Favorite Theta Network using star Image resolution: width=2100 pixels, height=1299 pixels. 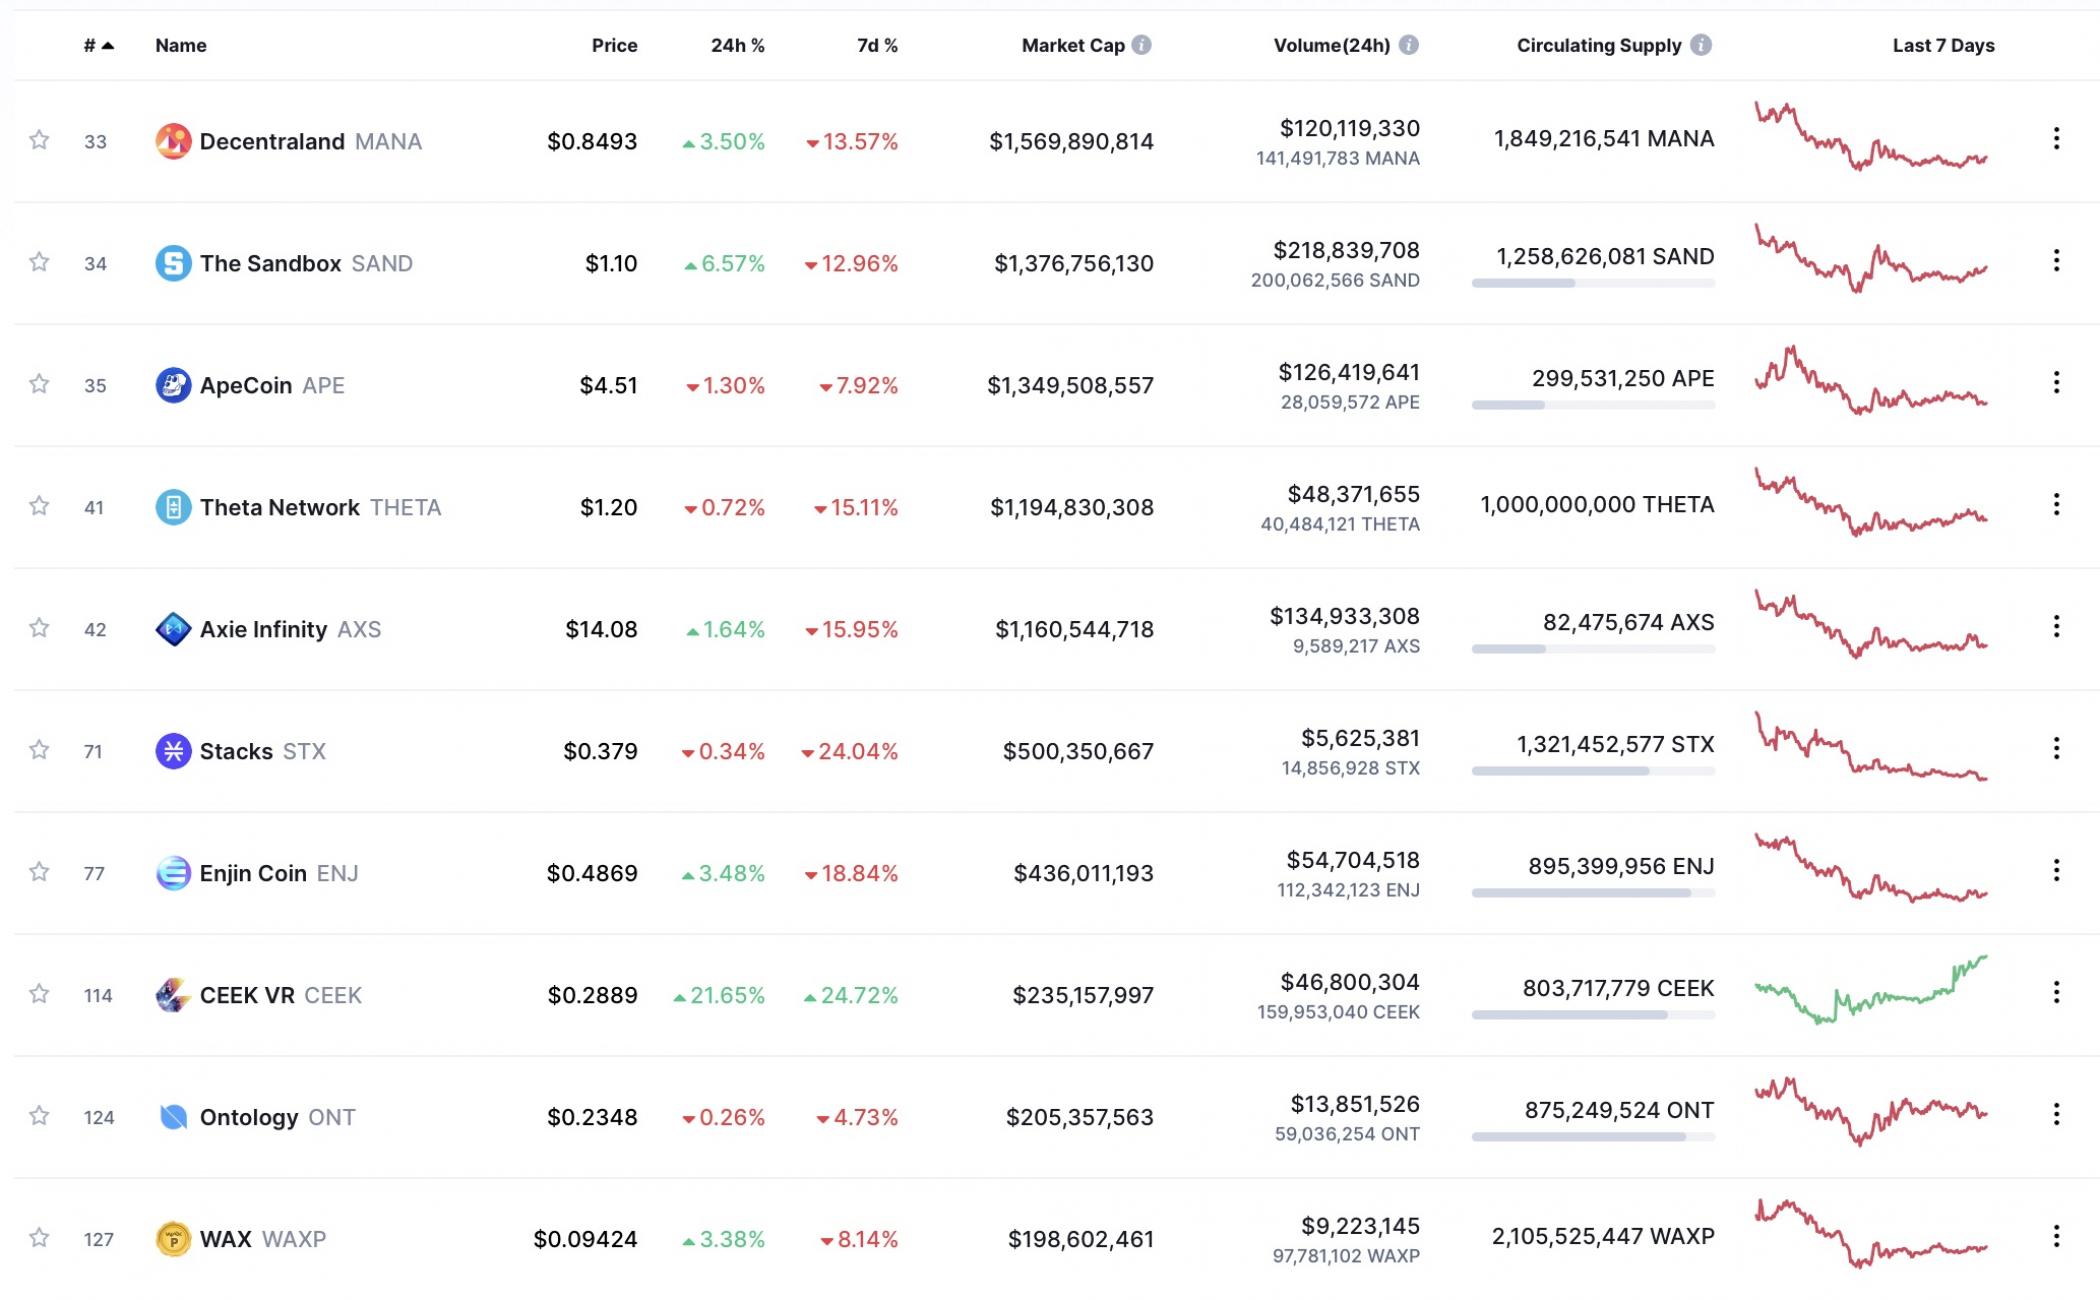coord(39,506)
